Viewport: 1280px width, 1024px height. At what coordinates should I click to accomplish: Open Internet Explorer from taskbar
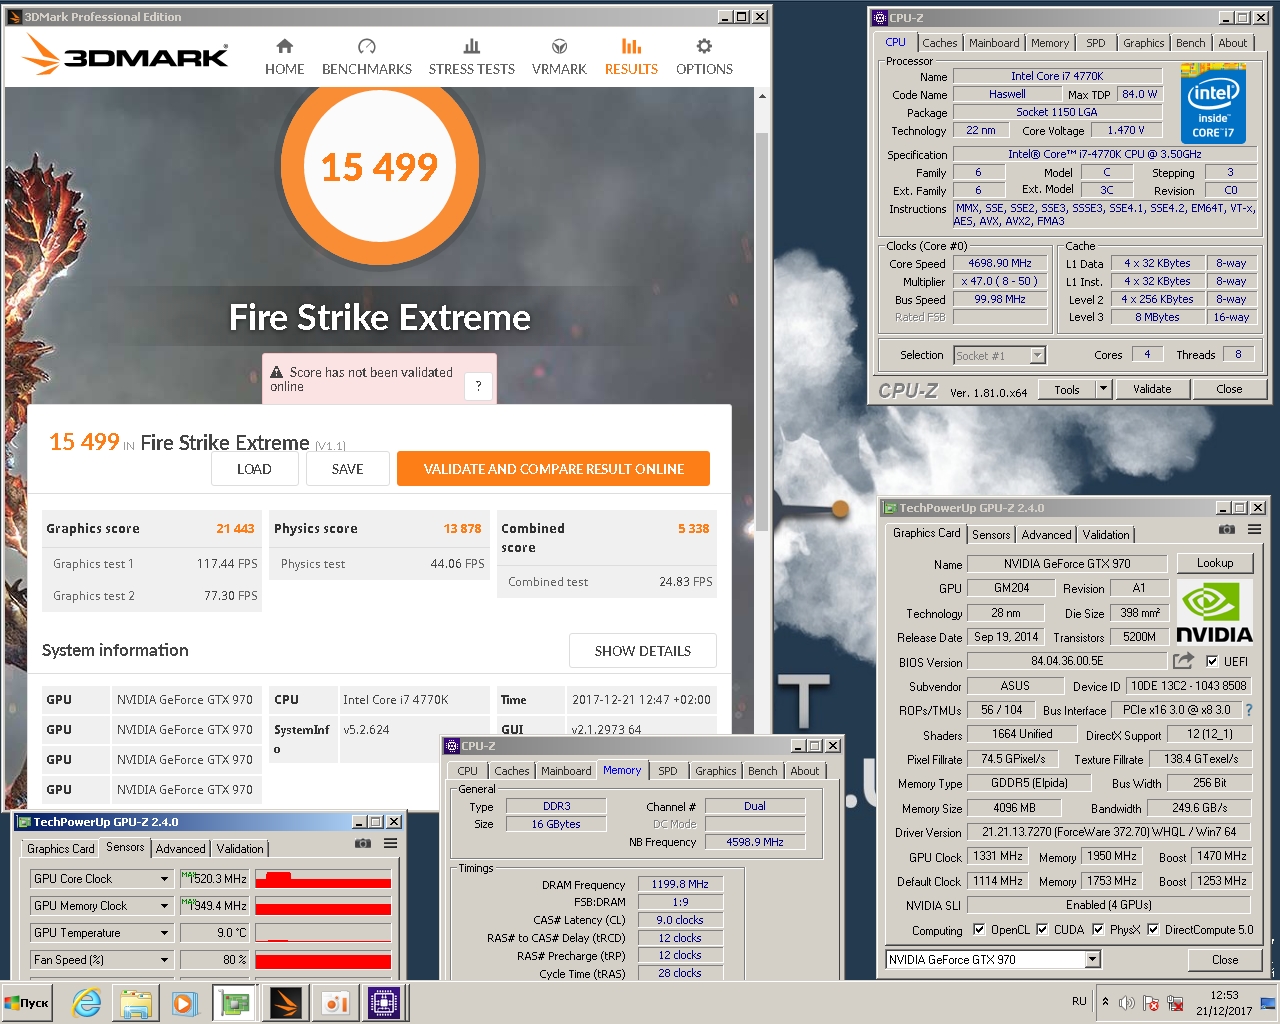tap(87, 1003)
